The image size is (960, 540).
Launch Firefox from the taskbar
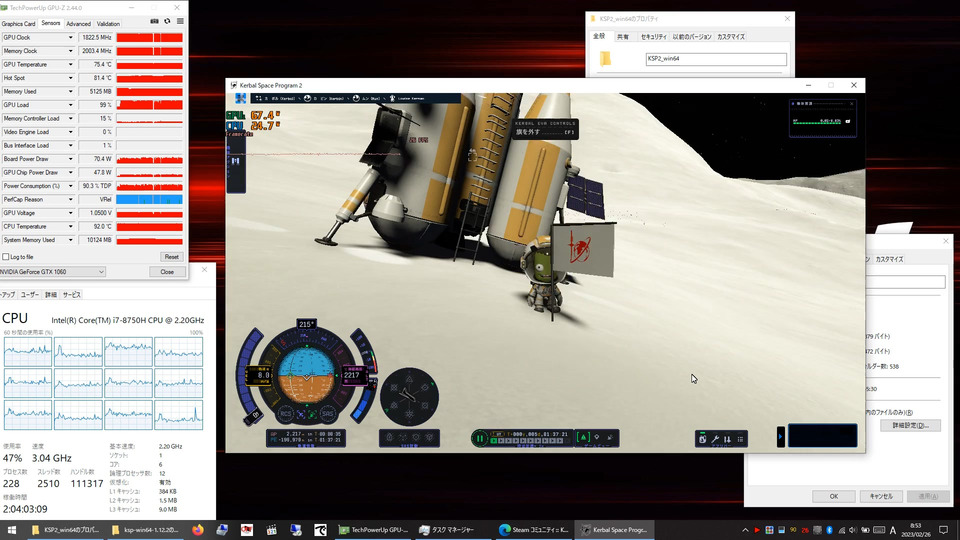click(198, 530)
